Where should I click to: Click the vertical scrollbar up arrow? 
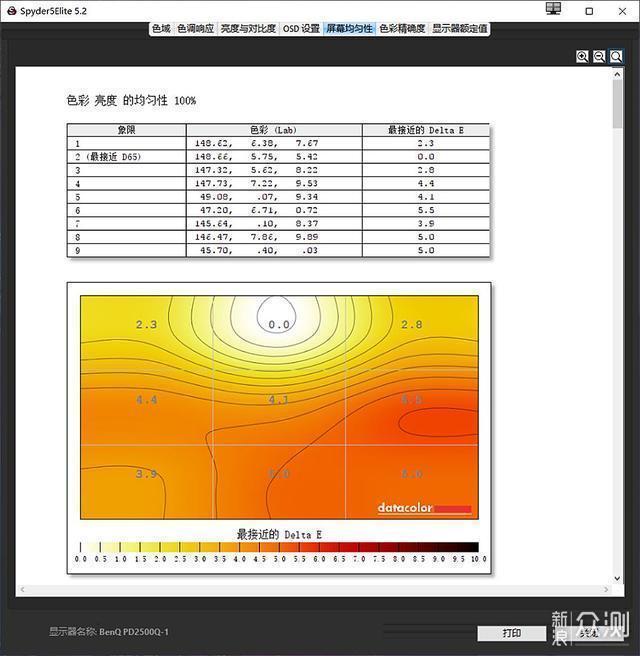(617, 74)
